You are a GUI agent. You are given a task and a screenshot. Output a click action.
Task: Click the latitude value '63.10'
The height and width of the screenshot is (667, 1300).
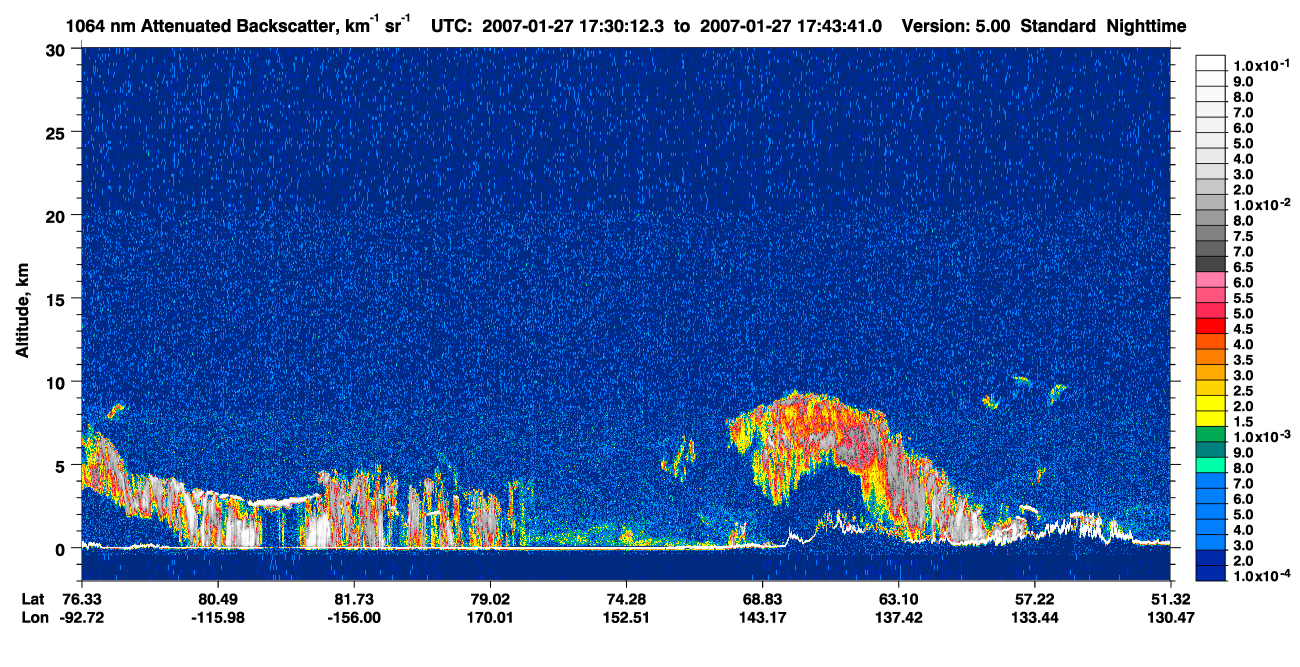pyautogui.click(x=898, y=598)
